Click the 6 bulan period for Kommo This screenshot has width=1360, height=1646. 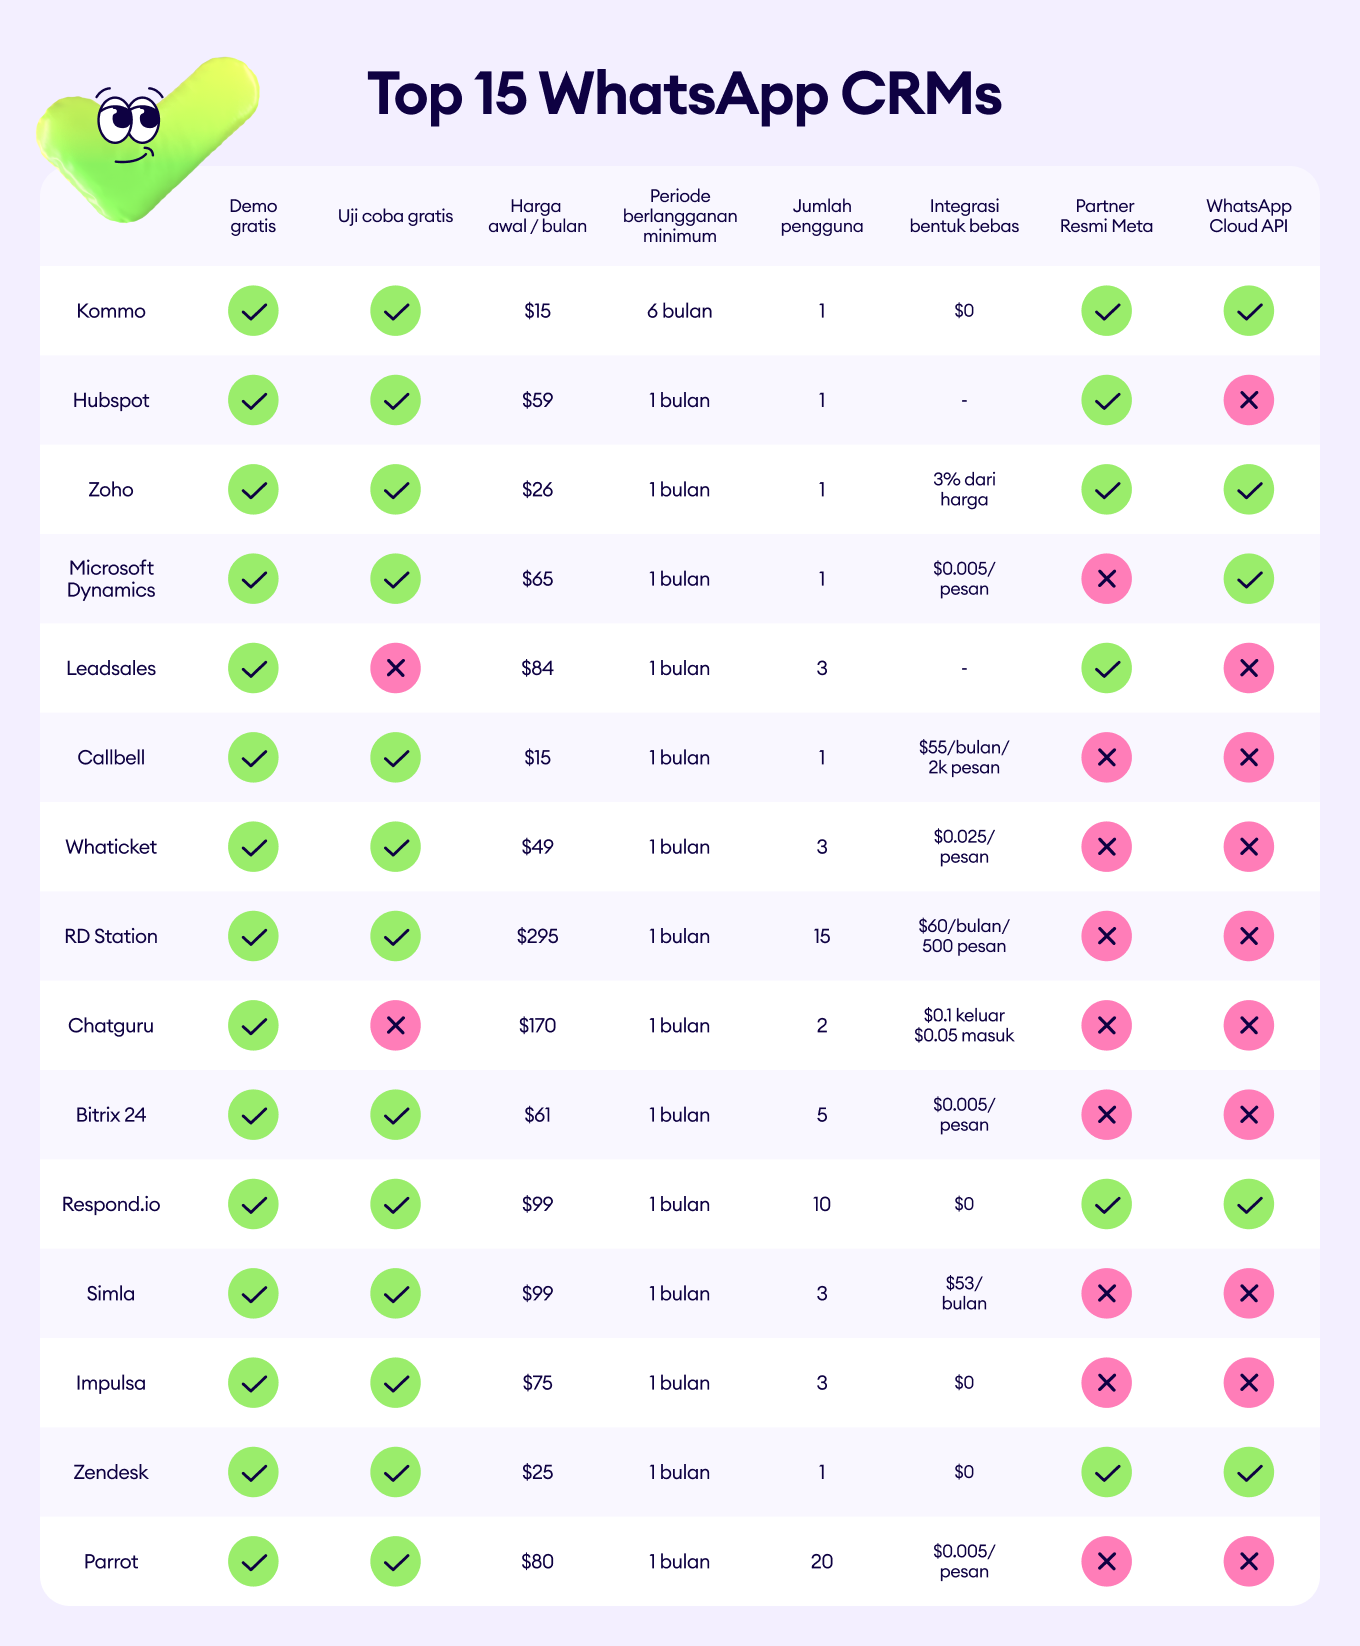pyautogui.click(x=679, y=311)
